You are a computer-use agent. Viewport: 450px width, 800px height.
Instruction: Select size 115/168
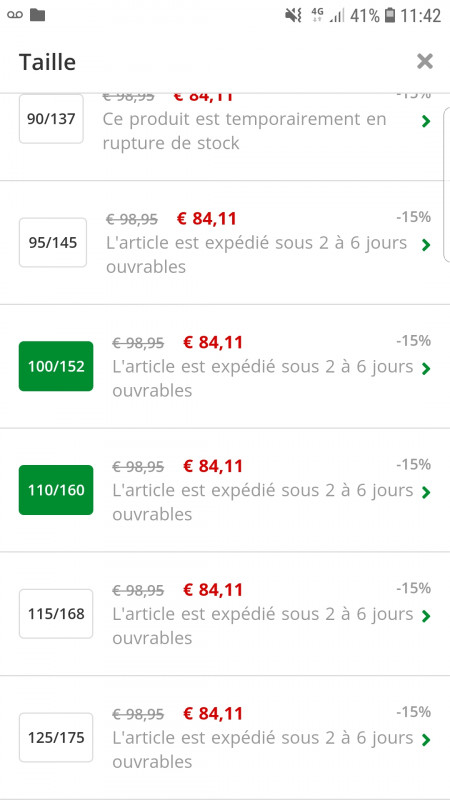(56, 614)
